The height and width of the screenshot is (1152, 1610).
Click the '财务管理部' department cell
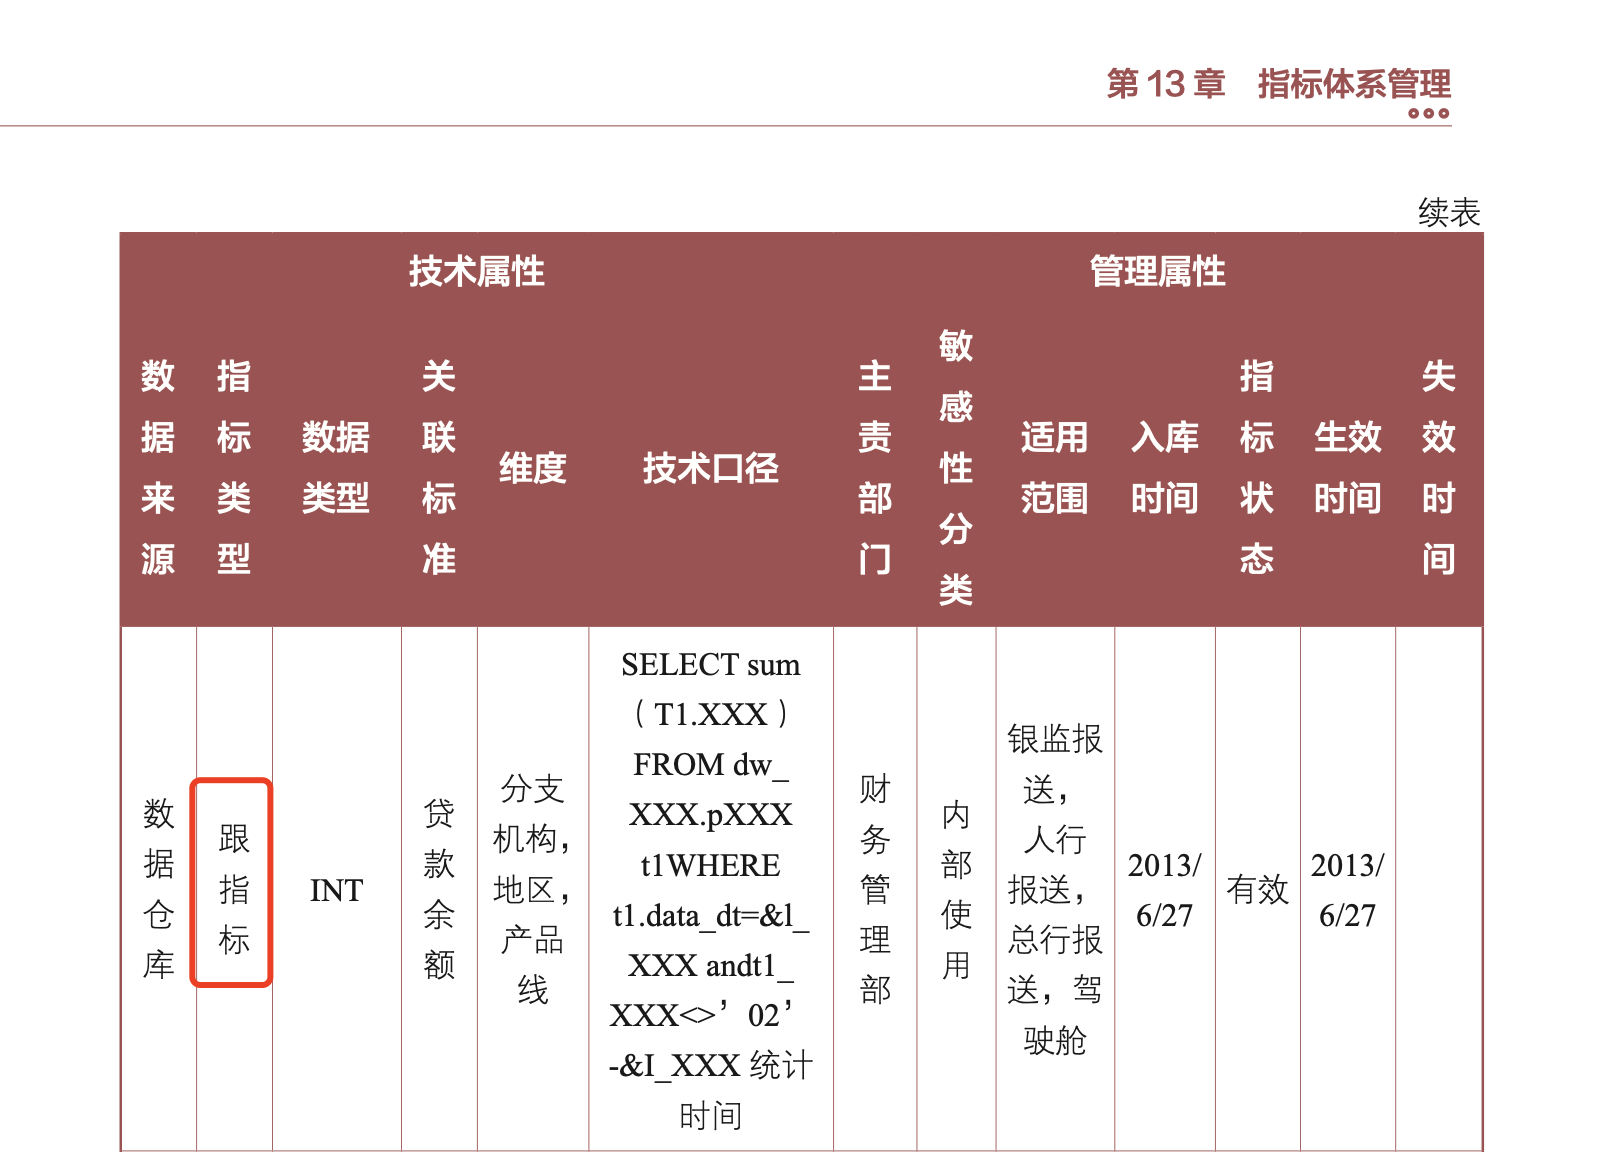[x=875, y=888]
